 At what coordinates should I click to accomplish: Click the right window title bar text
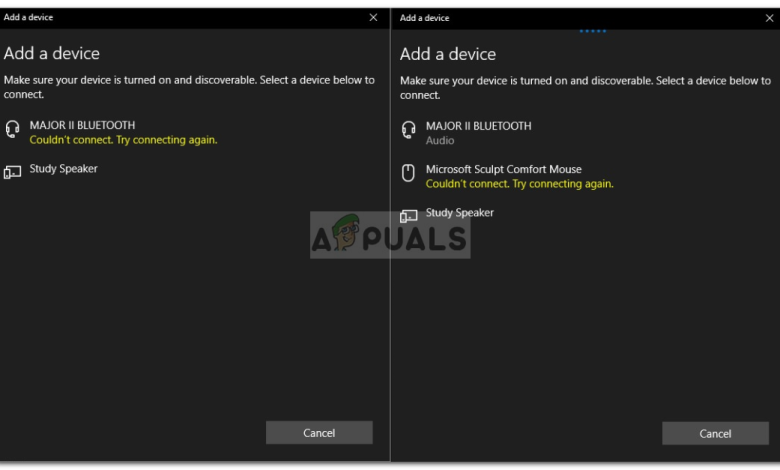coord(424,18)
